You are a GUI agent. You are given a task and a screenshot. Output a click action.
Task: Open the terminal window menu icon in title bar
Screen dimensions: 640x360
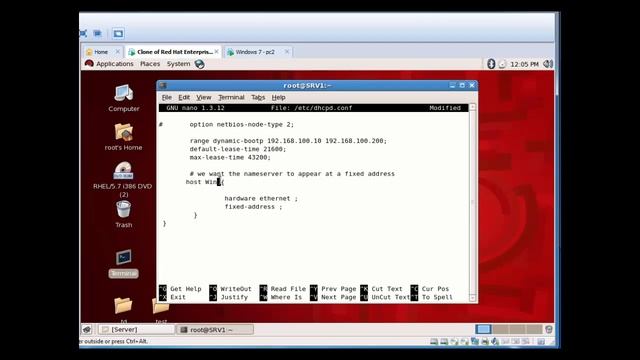163,85
